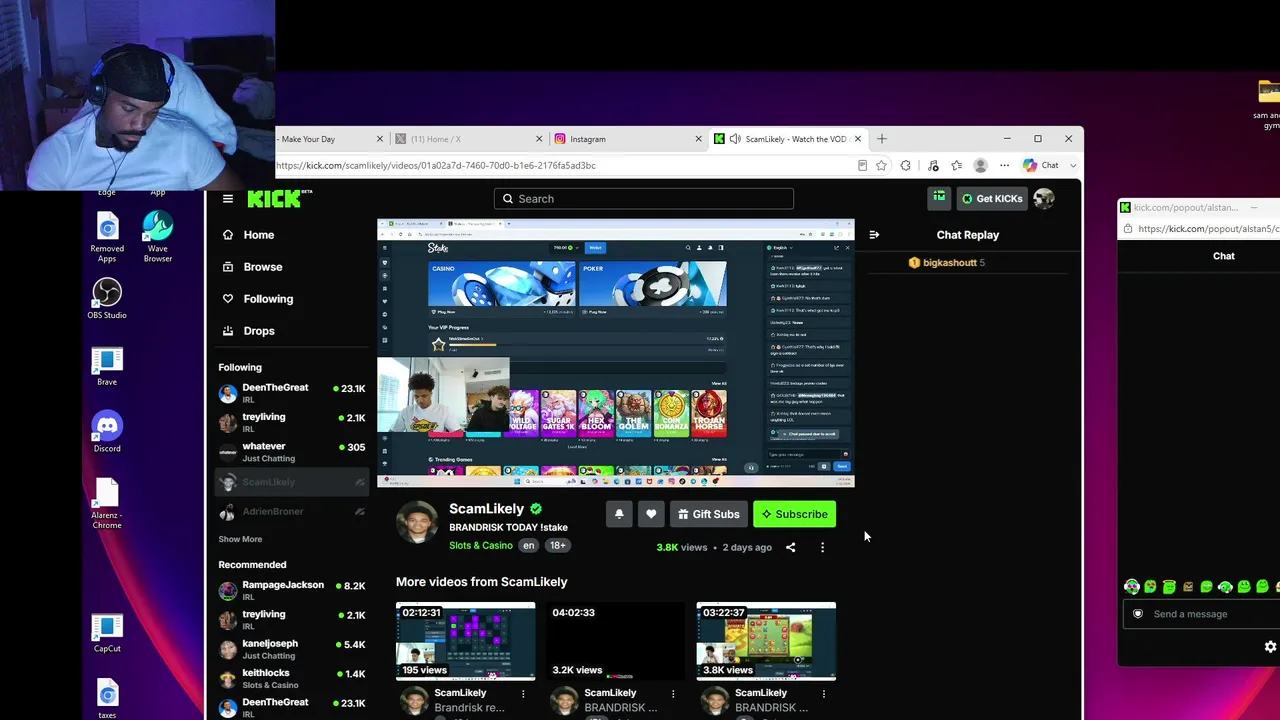The width and height of the screenshot is (1280, 720).
Task: Open the Edge Settings and more menu
Action: [1004, 165]
